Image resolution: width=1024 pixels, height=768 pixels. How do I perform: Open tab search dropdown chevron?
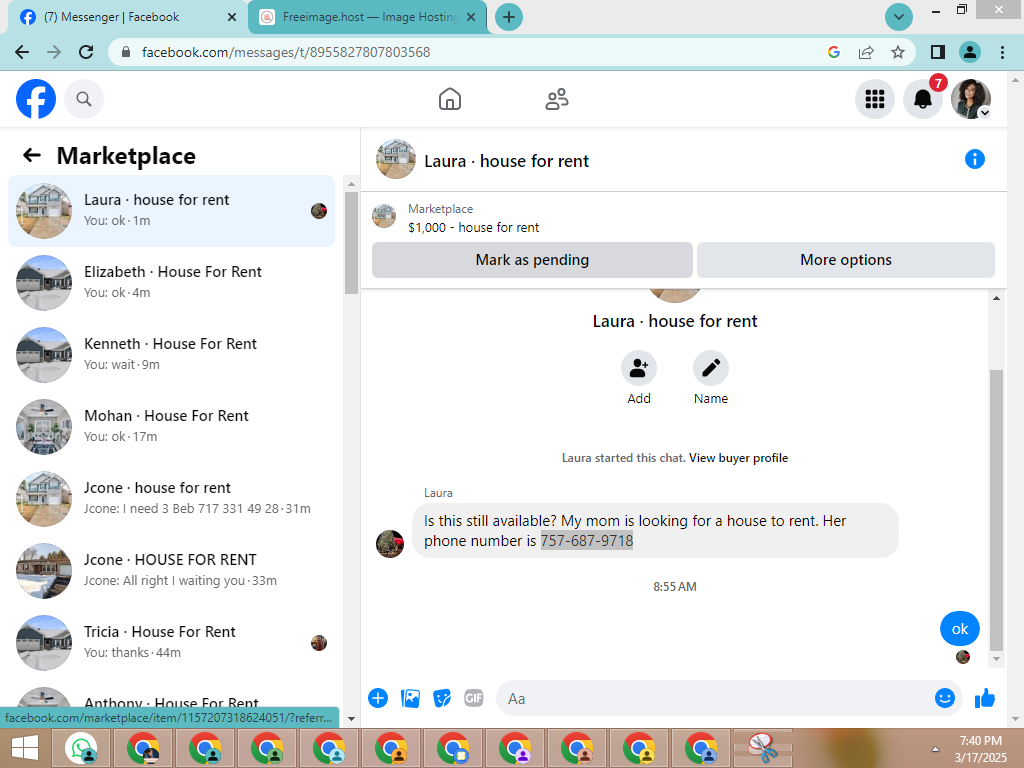(899, 17)
